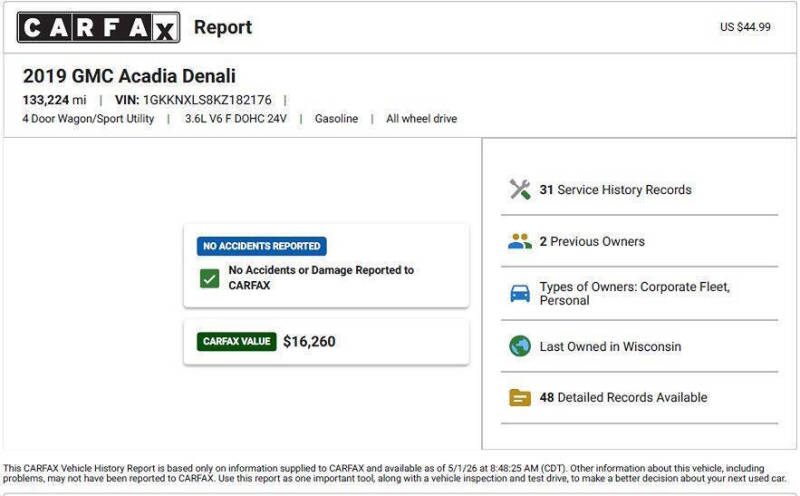Image resolution: width=800 pixels, height=496 pixels.
Task: Click the previous owners people icon
Action: point(520,241)
